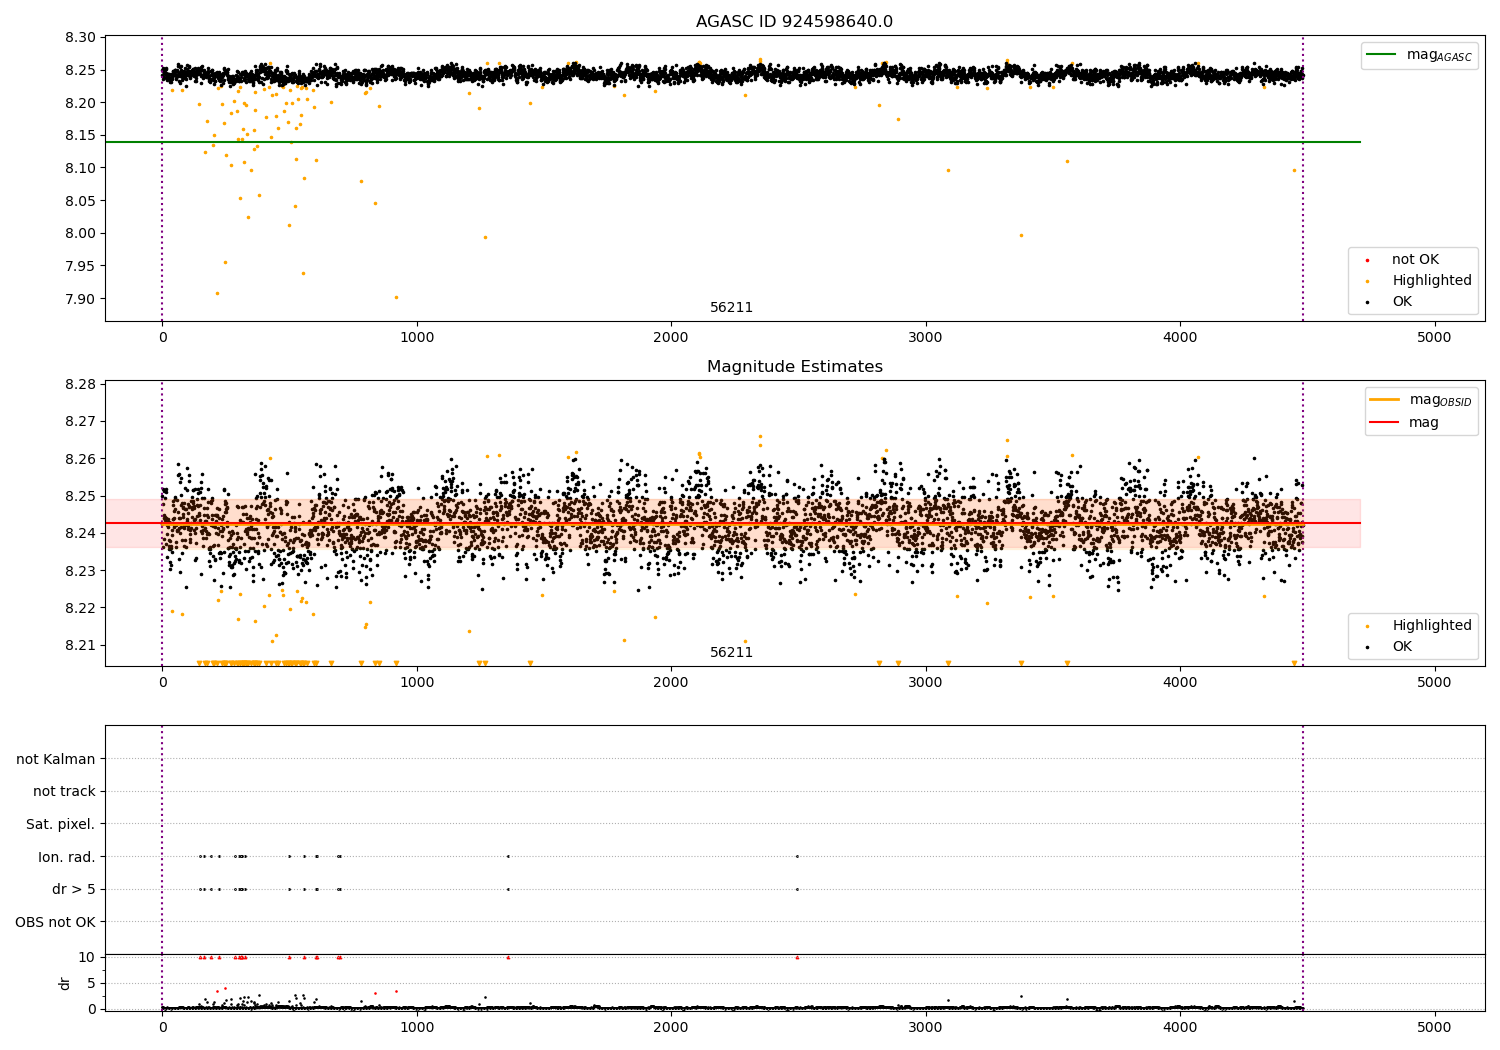Image resolution: width=1500 pixels, height=1050 pixels.
Task: Click the '8.21' y-axis tick label
Action: click(x=80, y=645)
